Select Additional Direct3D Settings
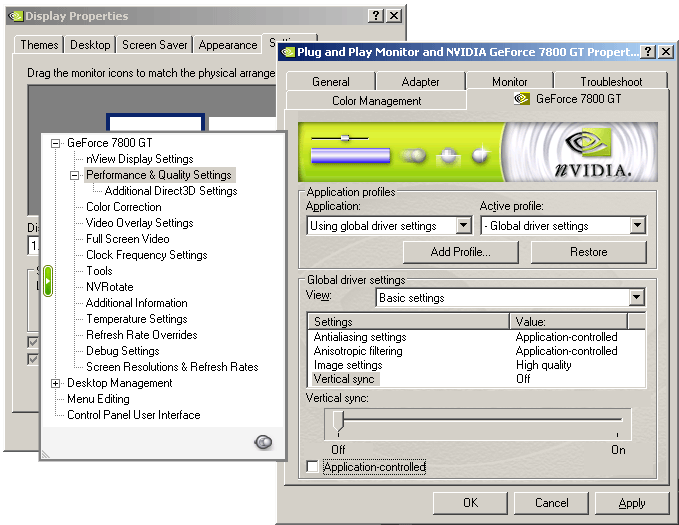Viewport: 679px width, 525px height. click(x=171, y=191)
